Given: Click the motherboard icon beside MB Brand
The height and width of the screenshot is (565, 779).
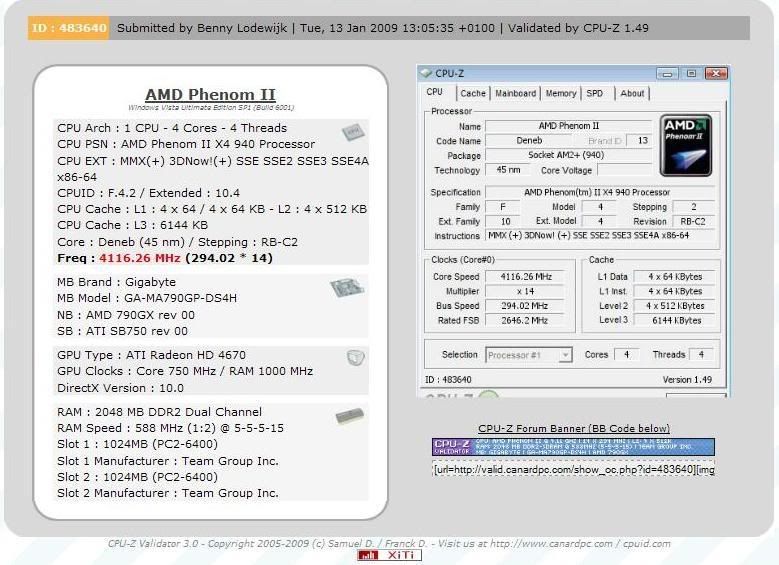Looking at the screenshot, I should pyautogui.click(x=347, y=287).
